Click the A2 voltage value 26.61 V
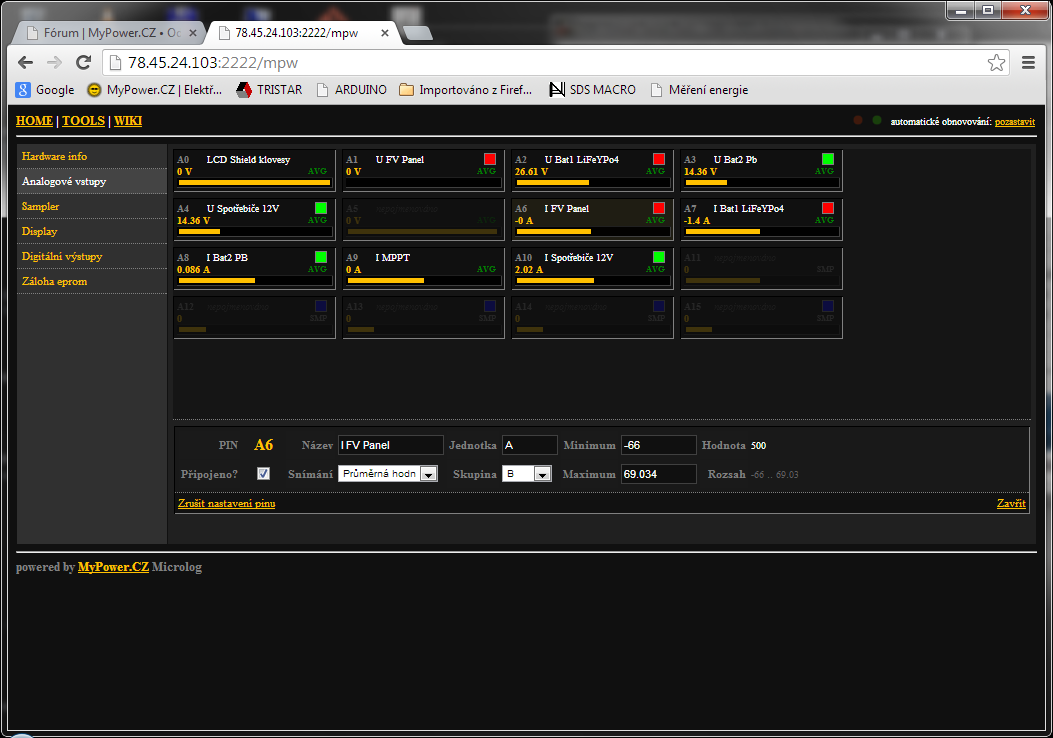Screen dimensions: 1053x738 [531, 172]
